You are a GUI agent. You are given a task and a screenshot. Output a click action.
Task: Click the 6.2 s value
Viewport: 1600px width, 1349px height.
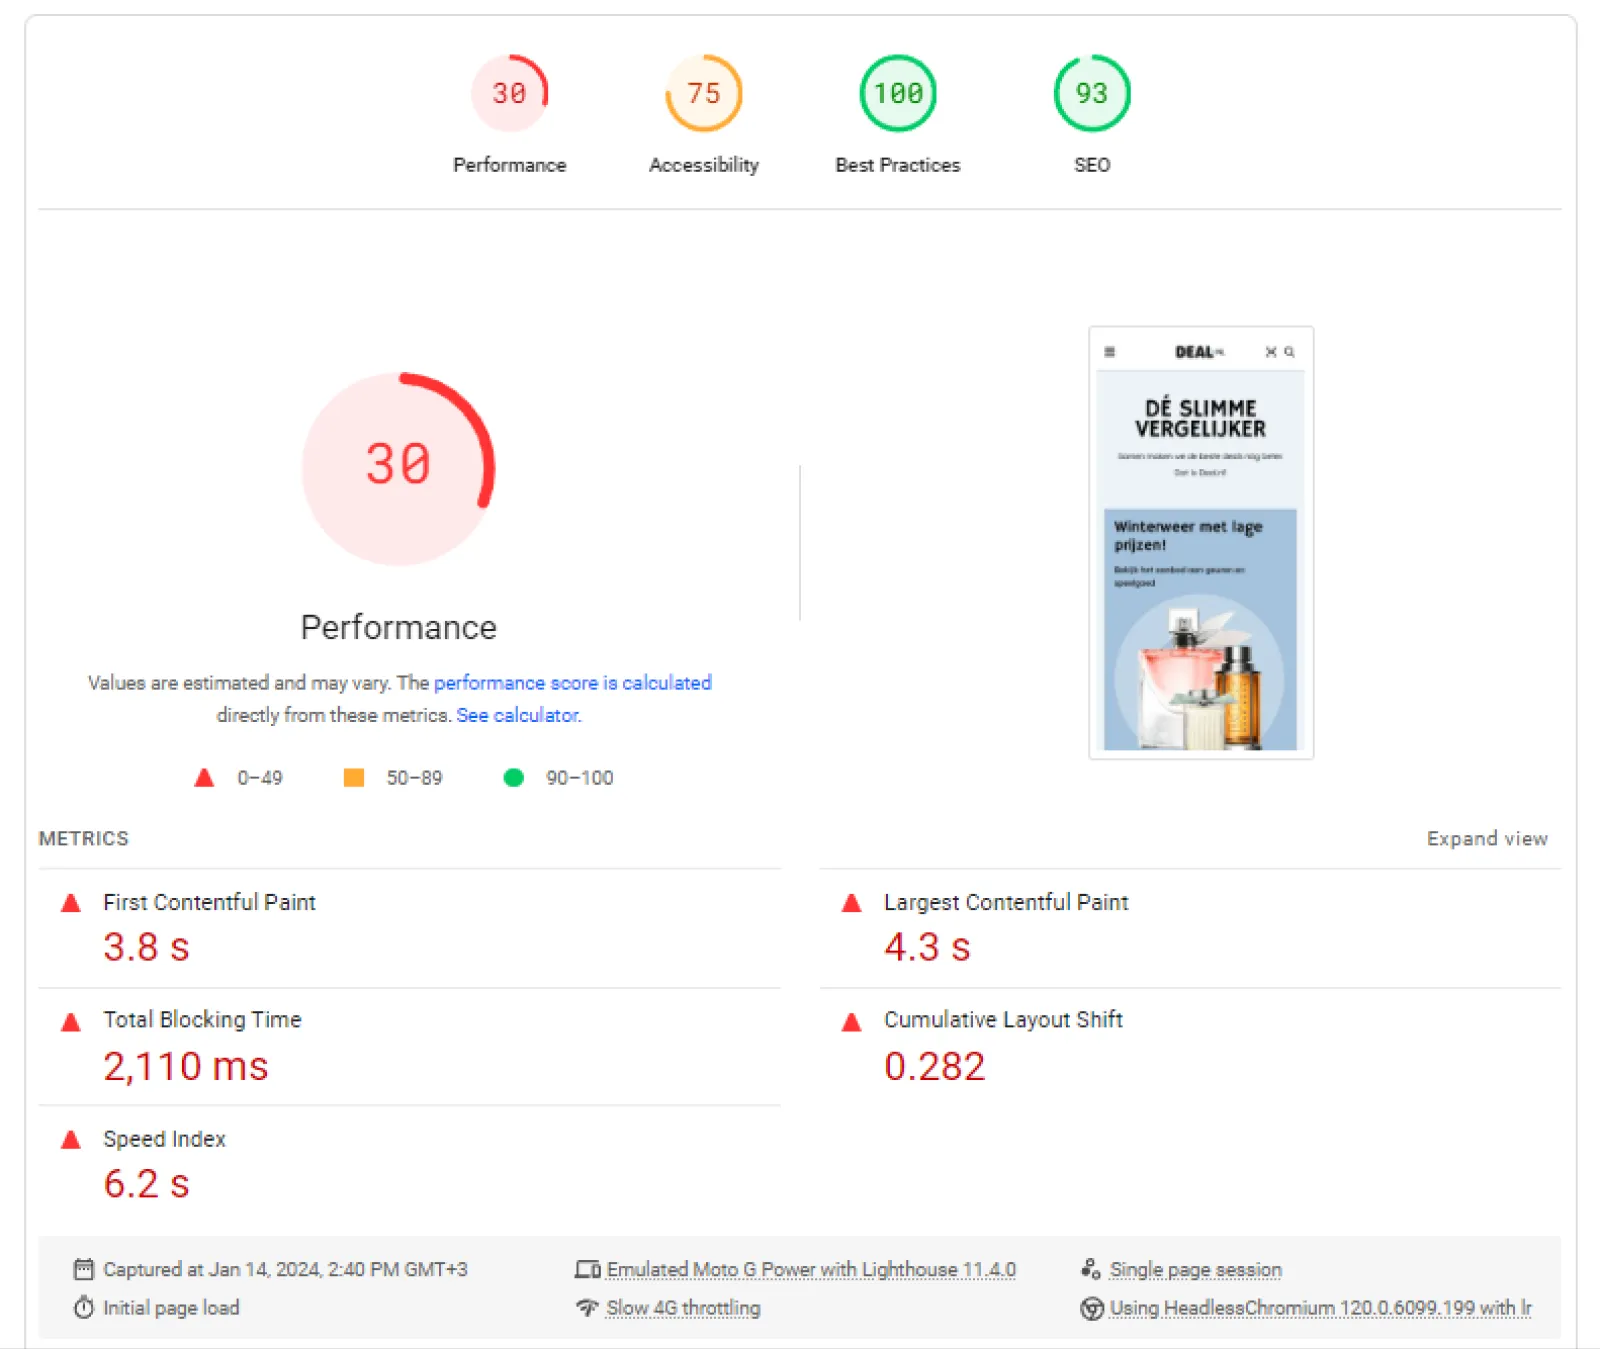146,1184
